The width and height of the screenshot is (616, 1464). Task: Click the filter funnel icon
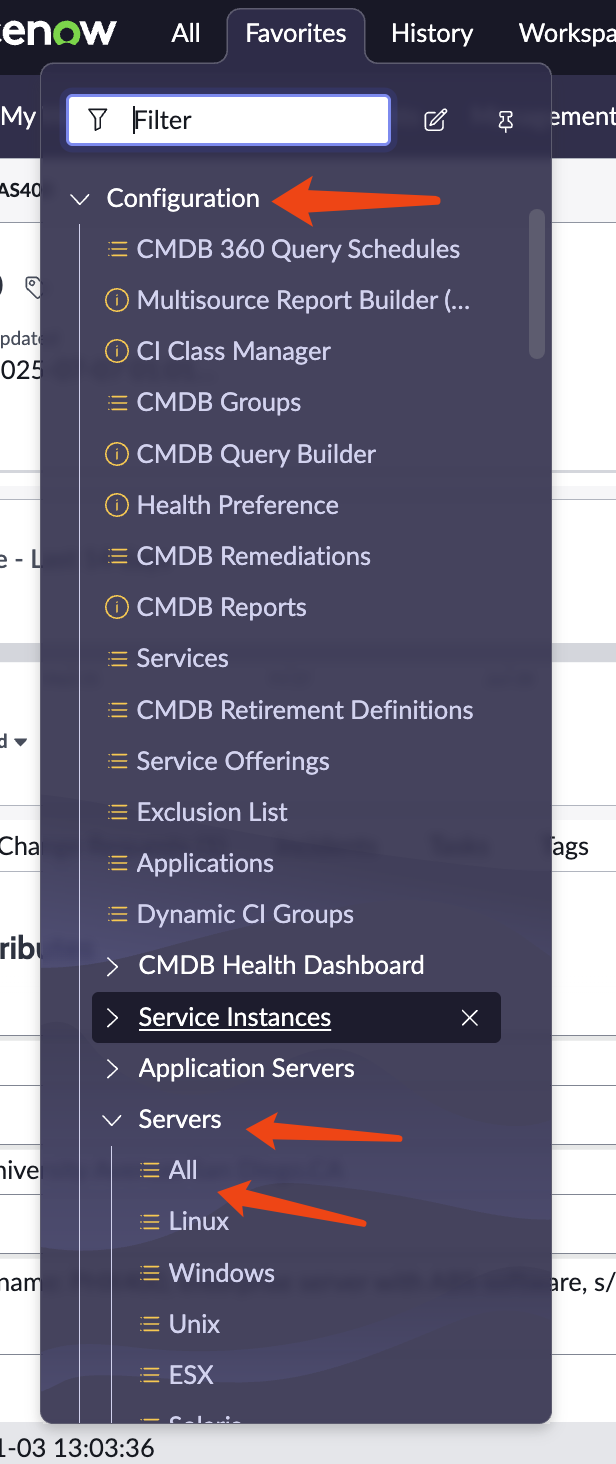tap(97, 121)
